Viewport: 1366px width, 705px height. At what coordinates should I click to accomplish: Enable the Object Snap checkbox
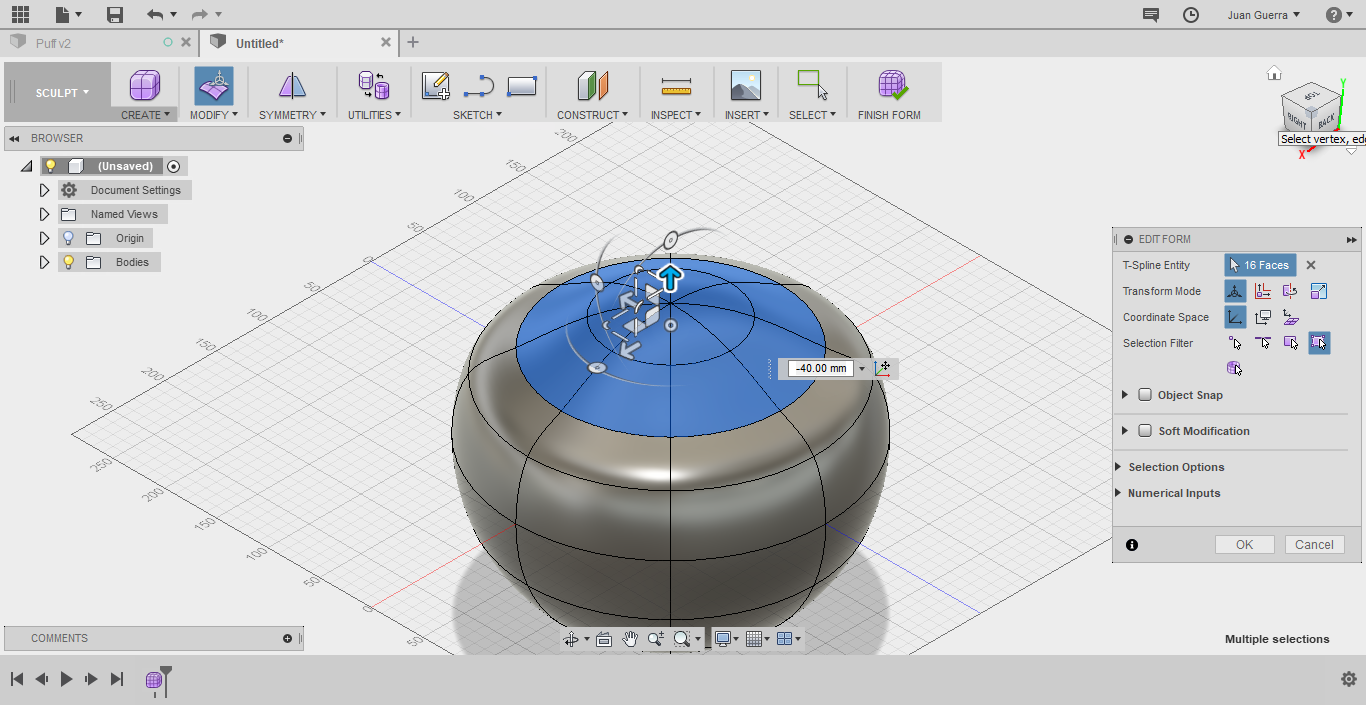pos(1145,395)
